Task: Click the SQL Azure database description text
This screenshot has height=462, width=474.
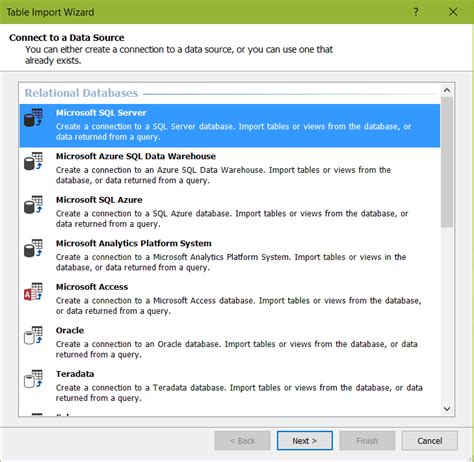Action: pos(232,219)
